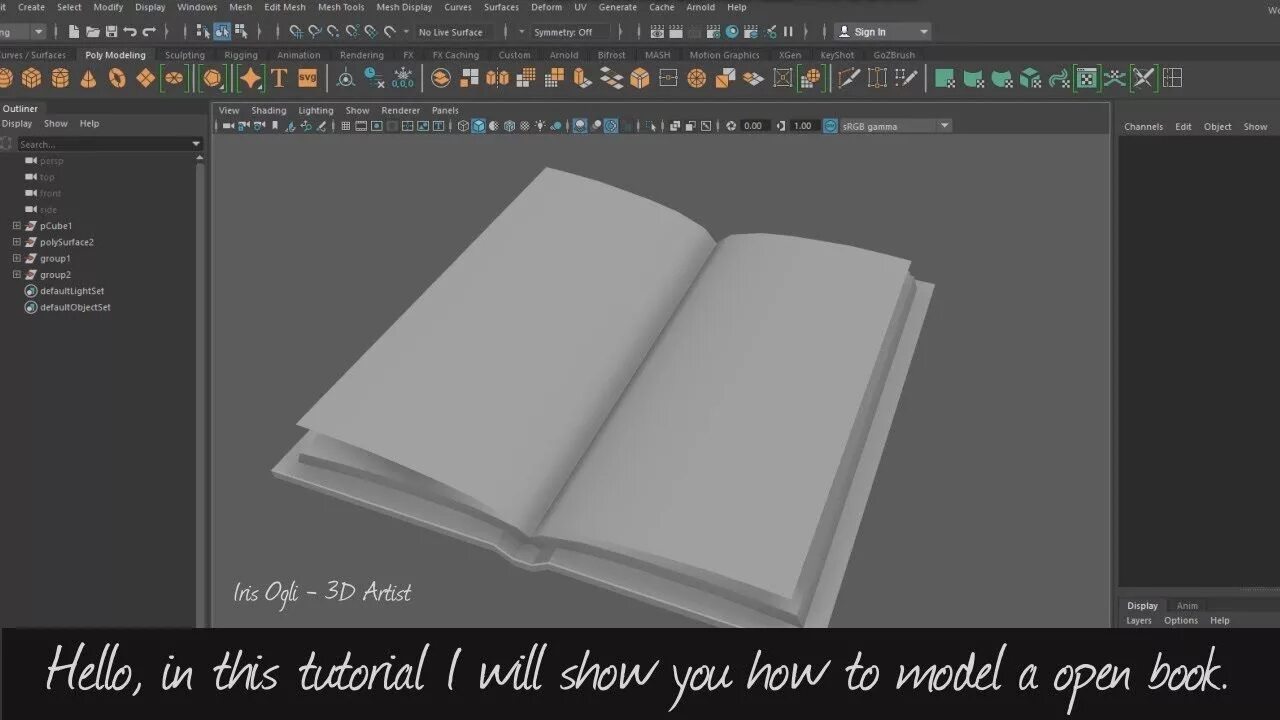Viewport: 1280px width, 720px height.
Task: Create a super shape (star) from the shelf
Action: [250, 78]
